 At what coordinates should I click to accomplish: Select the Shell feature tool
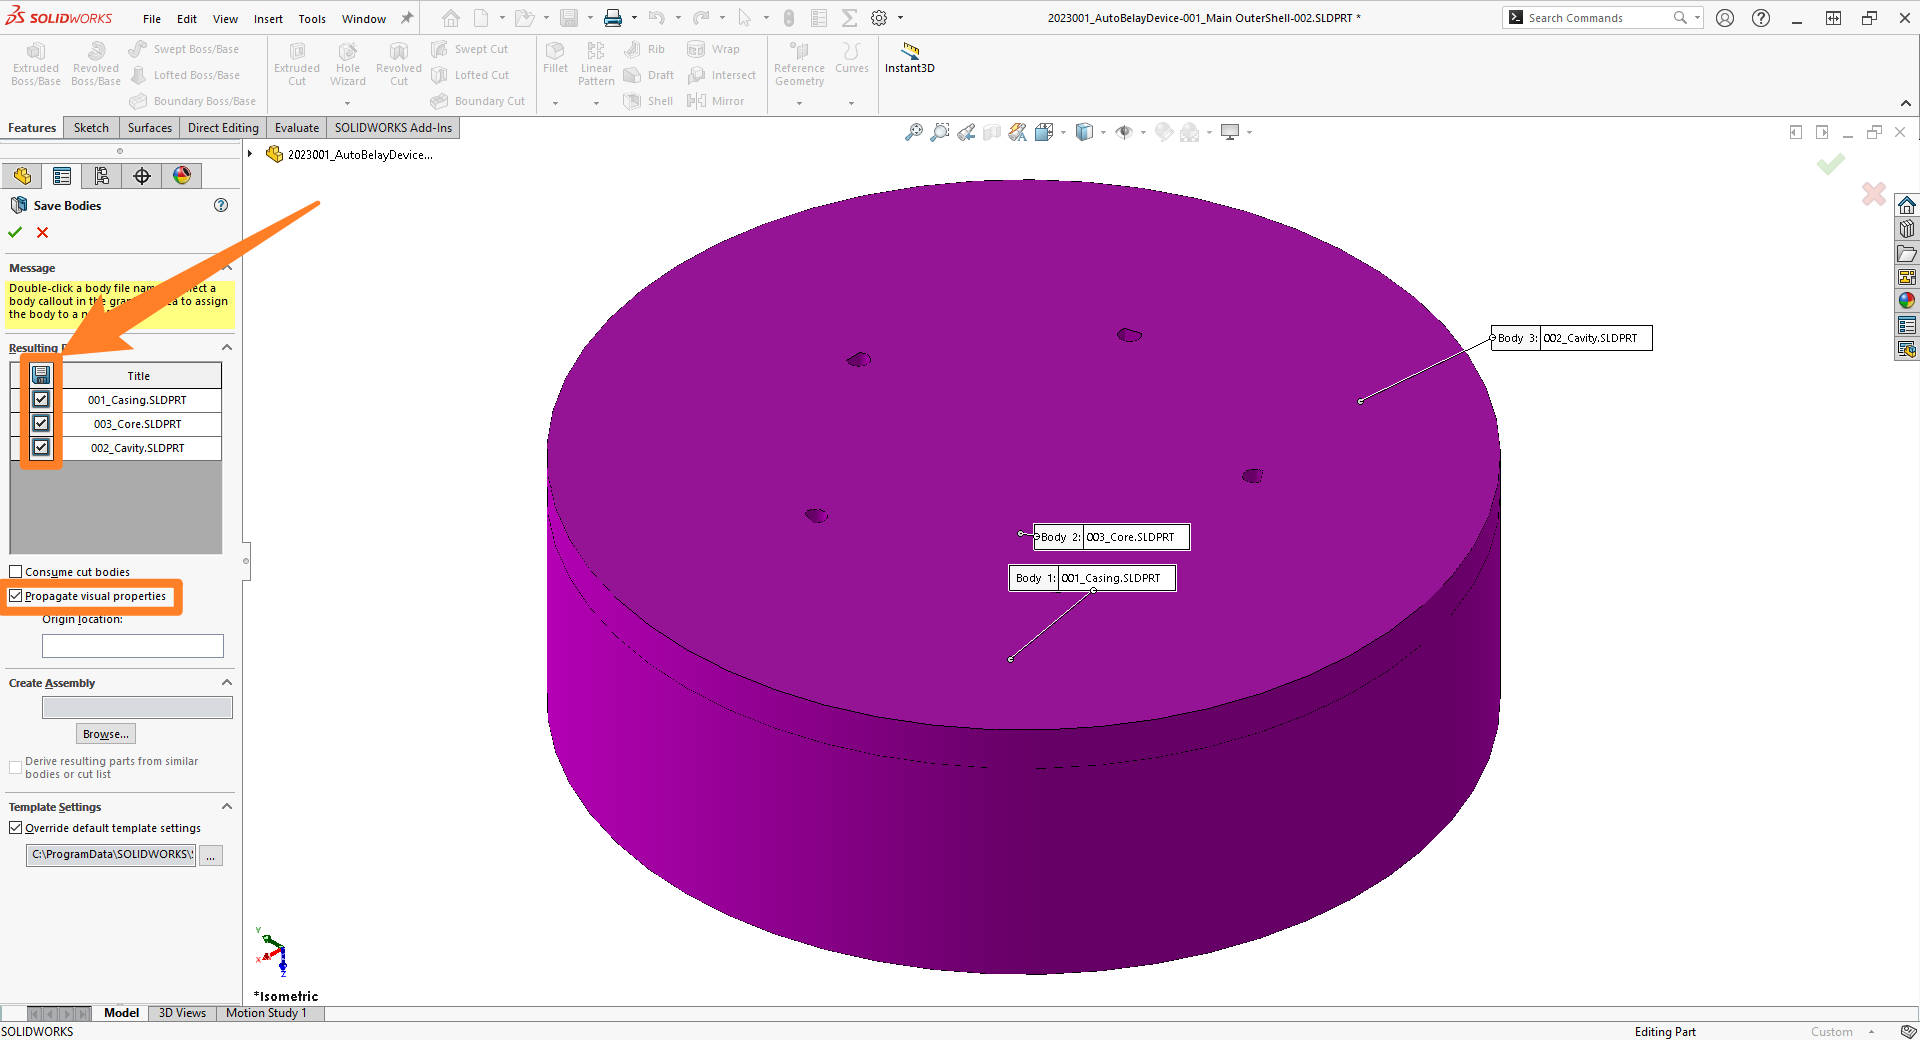[648, 100]
